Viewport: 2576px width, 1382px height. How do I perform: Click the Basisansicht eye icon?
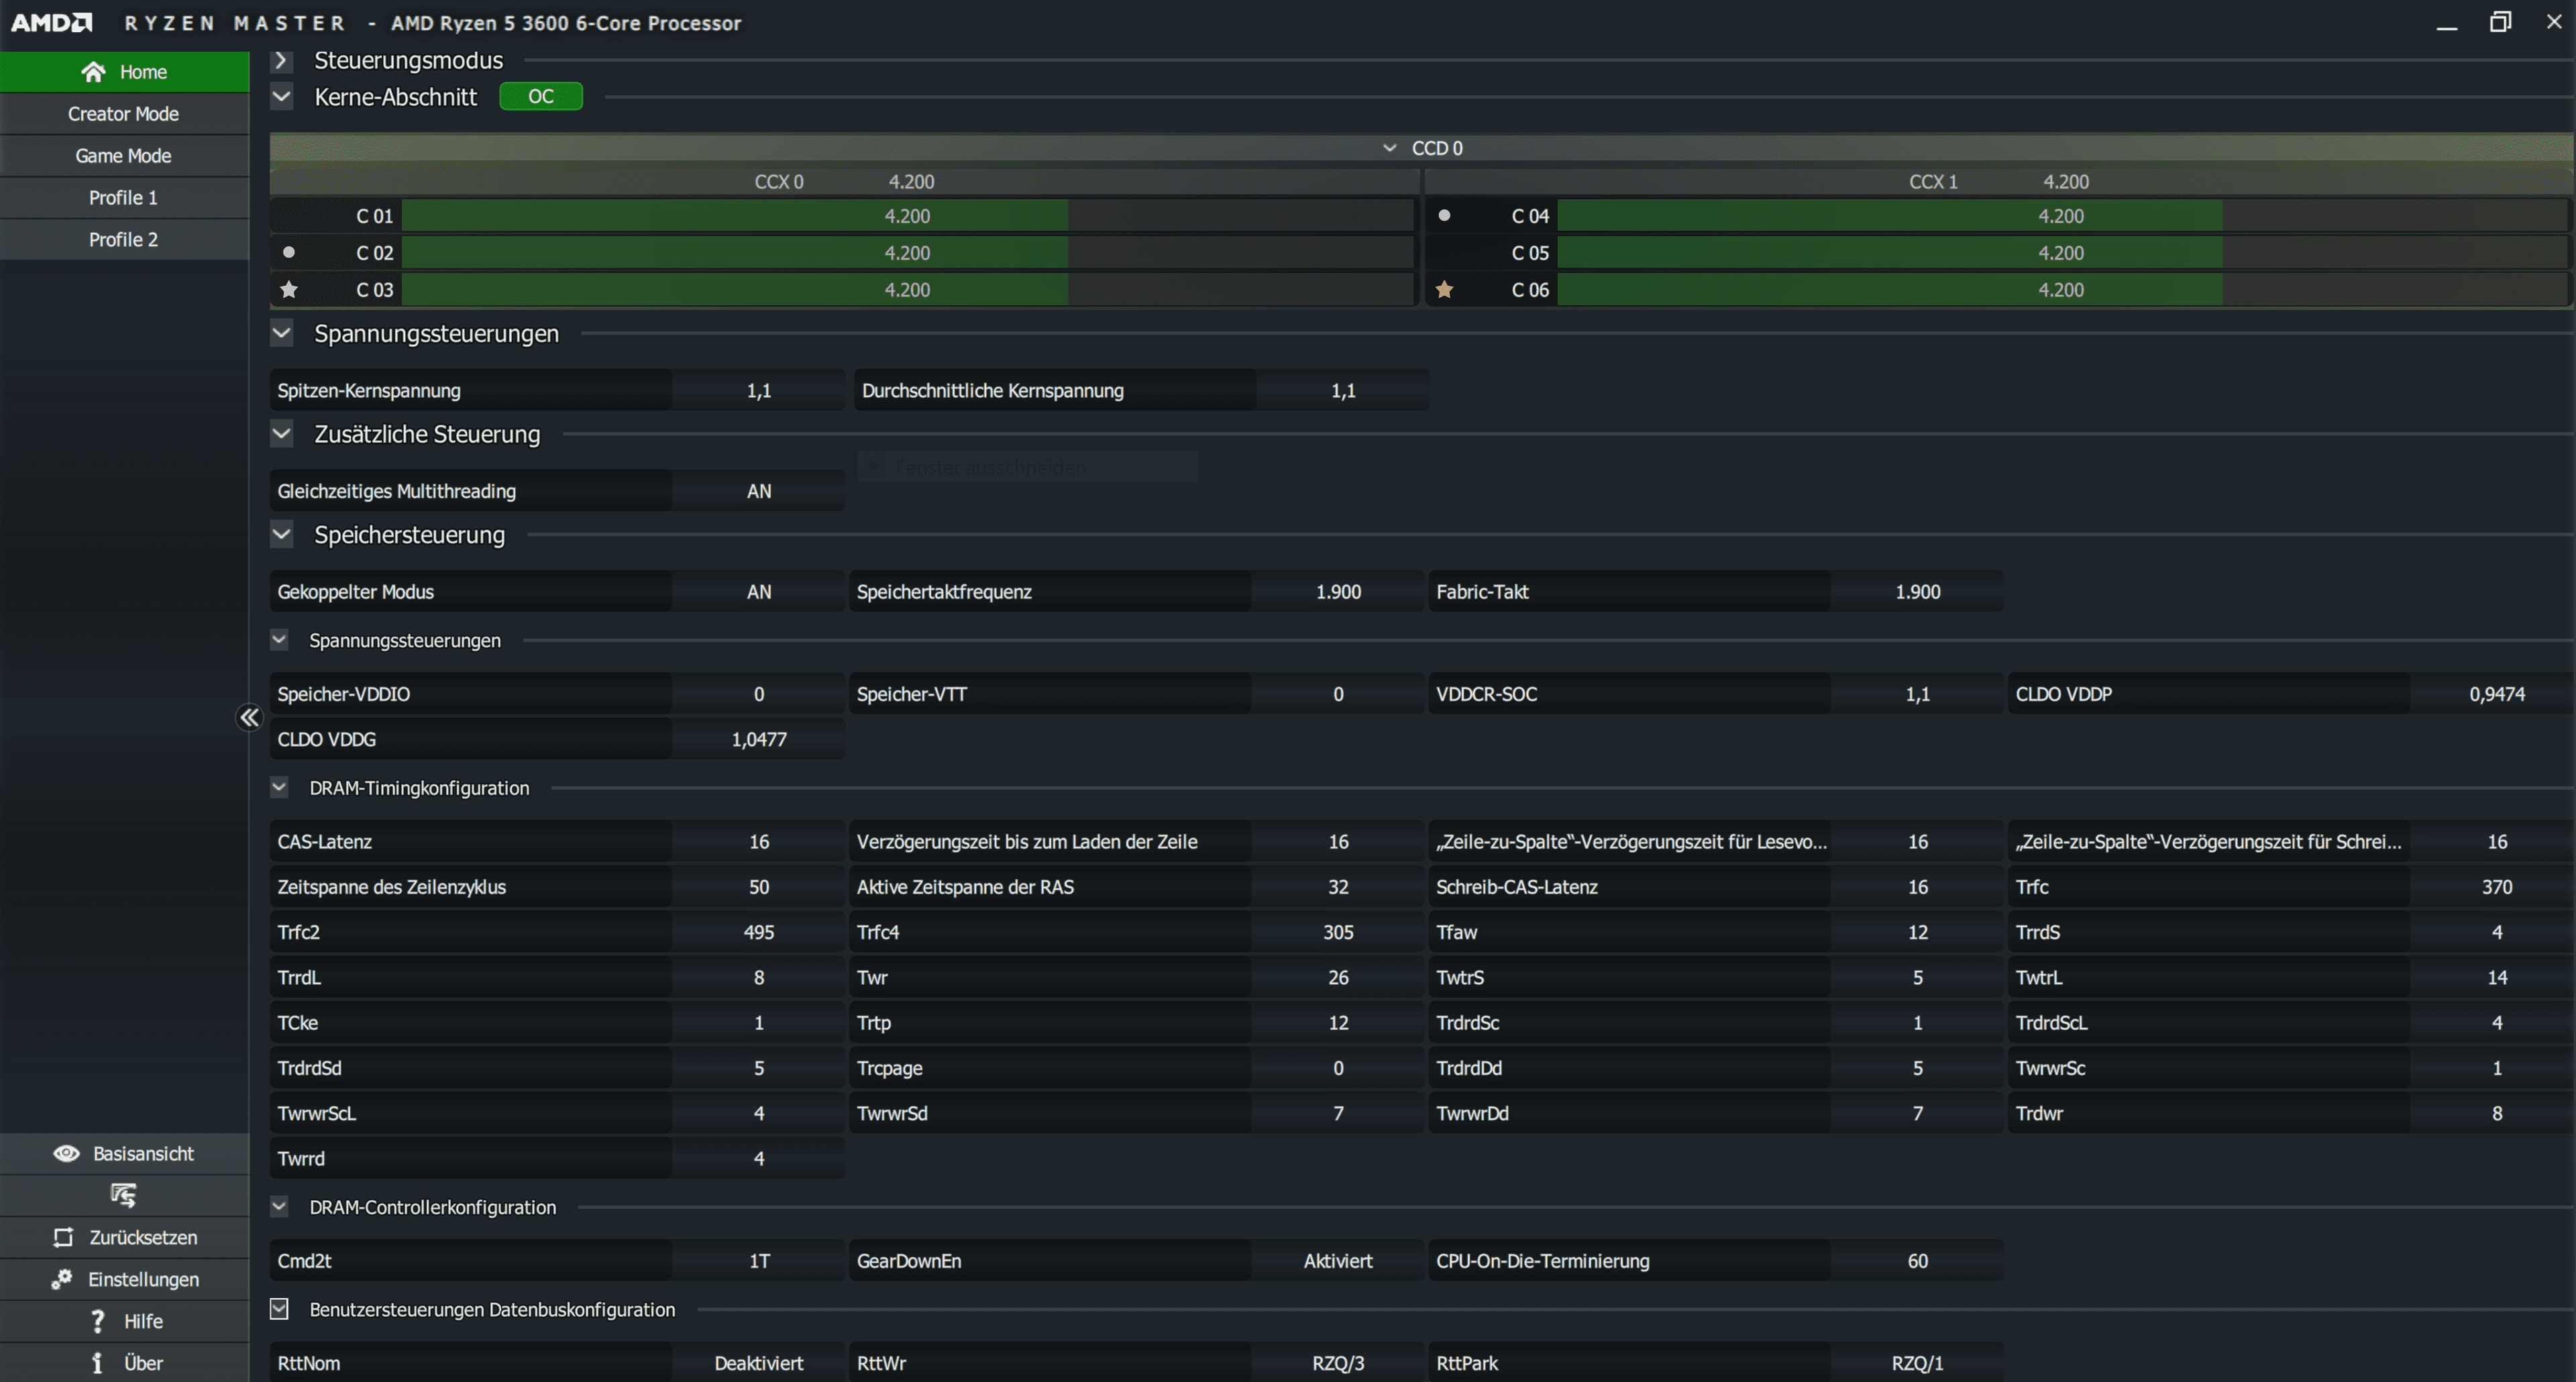tap(66, 1153)
